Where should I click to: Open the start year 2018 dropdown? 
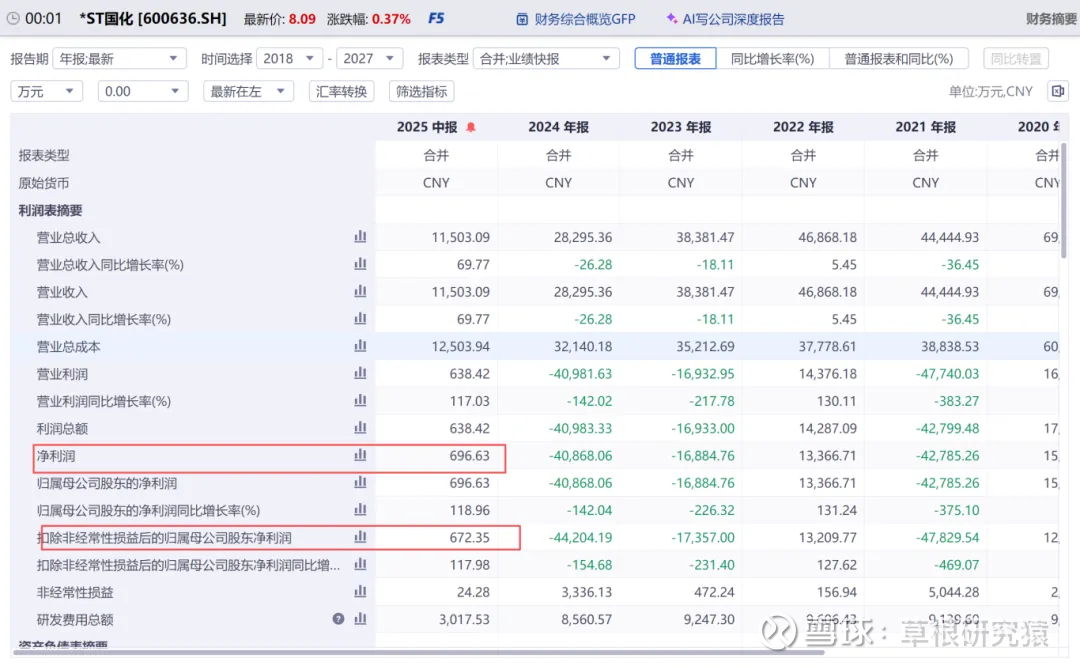290,59
